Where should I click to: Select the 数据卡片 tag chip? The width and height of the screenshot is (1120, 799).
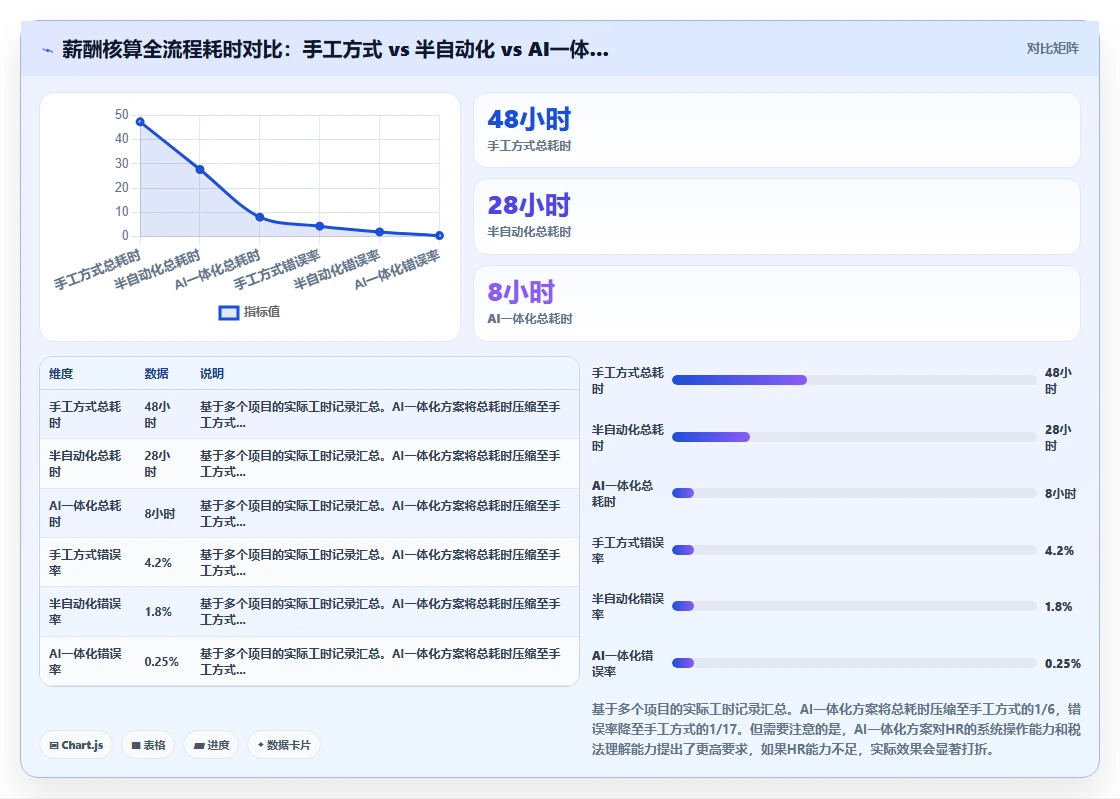tap(284, 745)
